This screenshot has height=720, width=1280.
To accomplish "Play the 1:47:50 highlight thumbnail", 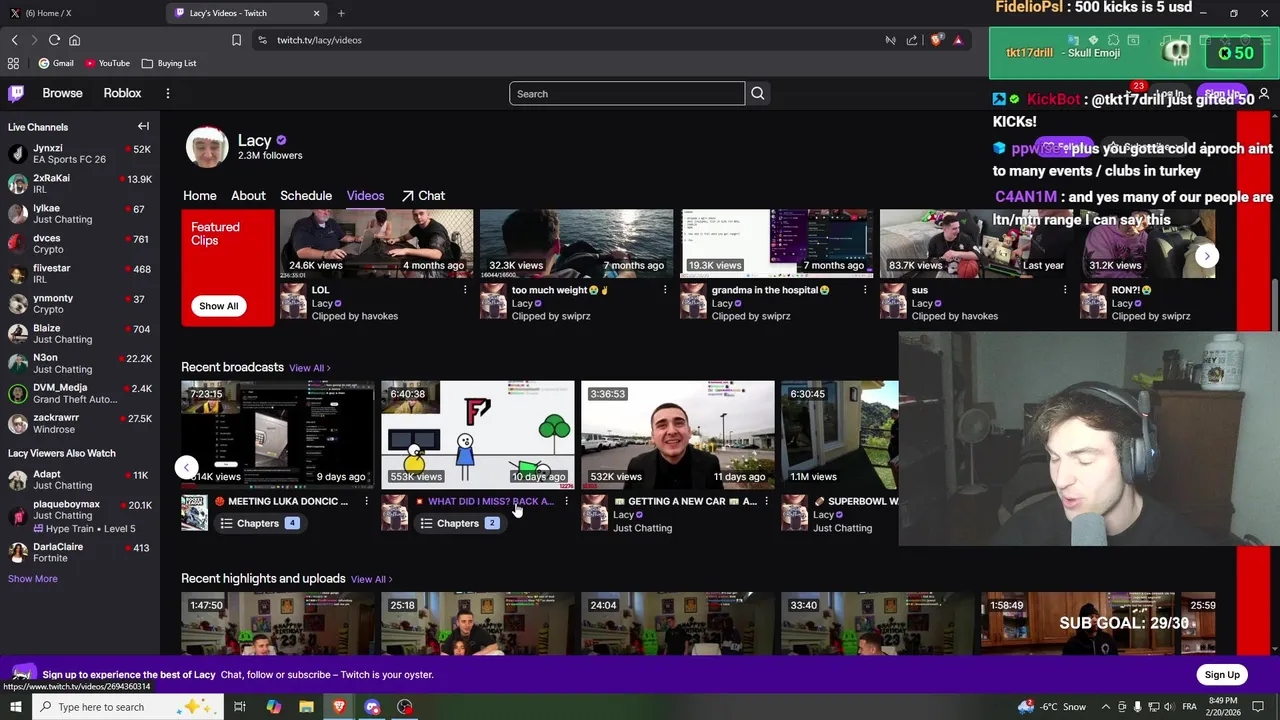I will pyautogui.click(x=278, y=624).
